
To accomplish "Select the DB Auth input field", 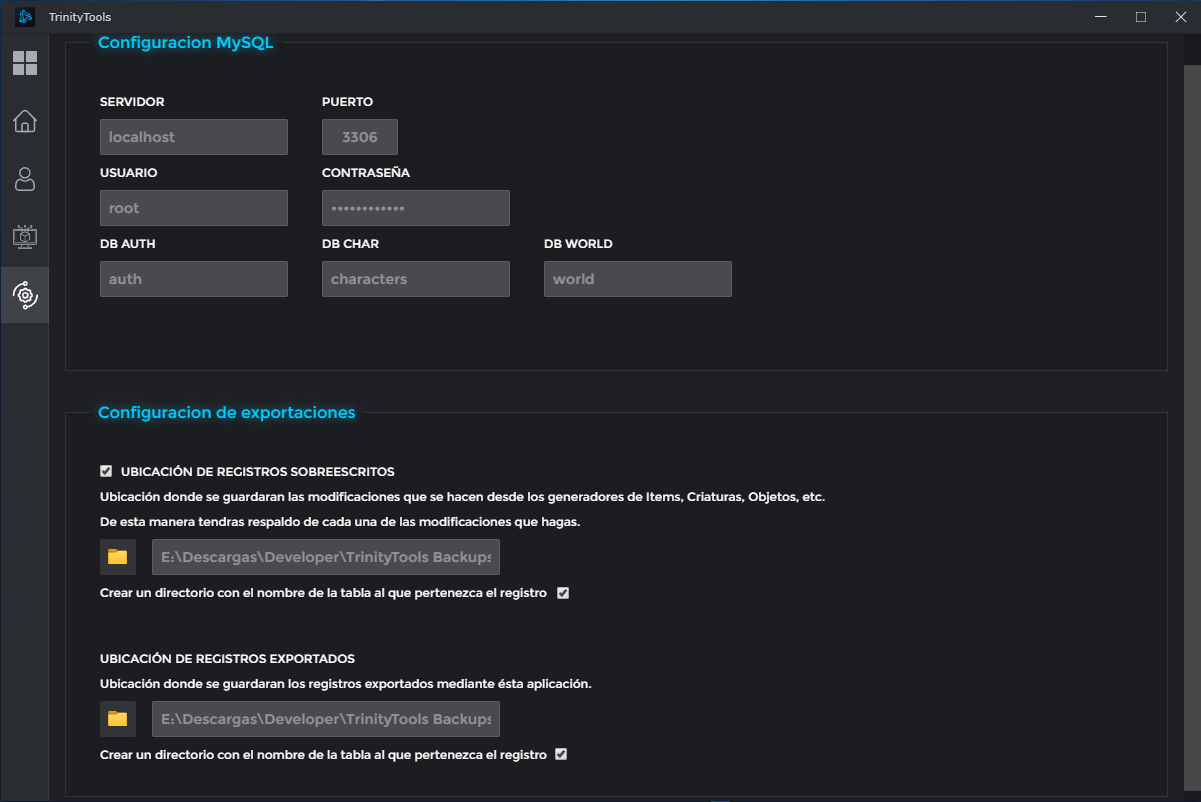I will point(194,279).
